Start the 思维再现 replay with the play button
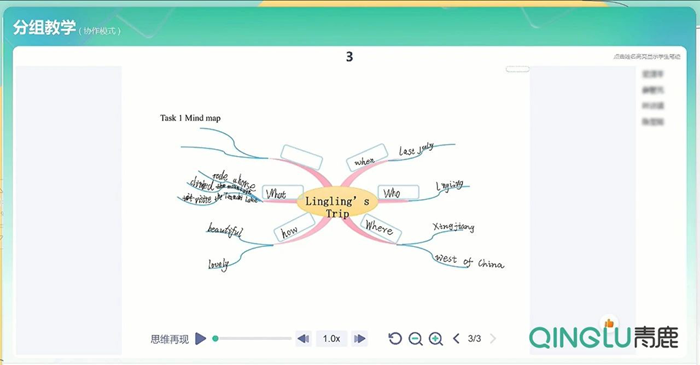 (201, 339)
